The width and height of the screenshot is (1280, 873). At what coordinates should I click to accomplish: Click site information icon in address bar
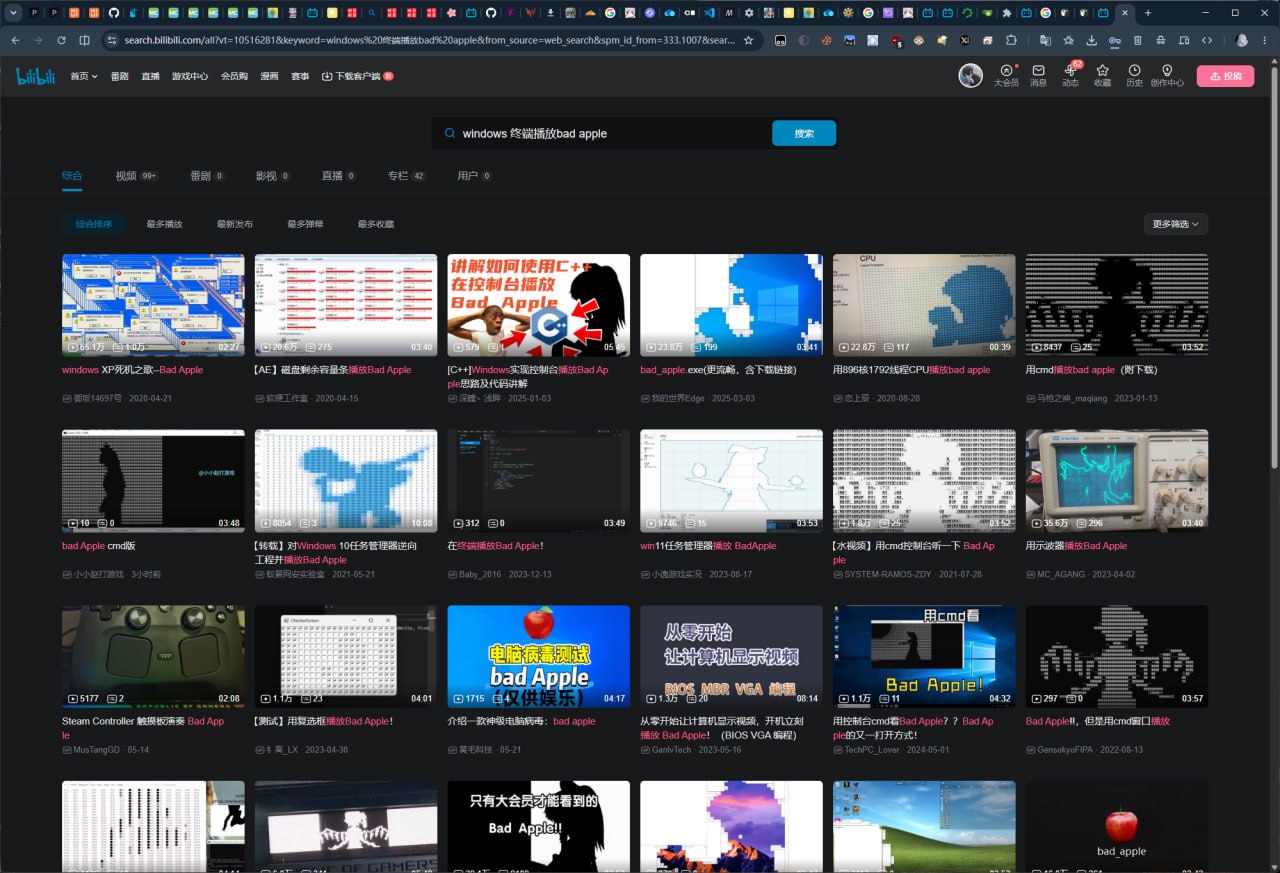[x=111, y=40]
